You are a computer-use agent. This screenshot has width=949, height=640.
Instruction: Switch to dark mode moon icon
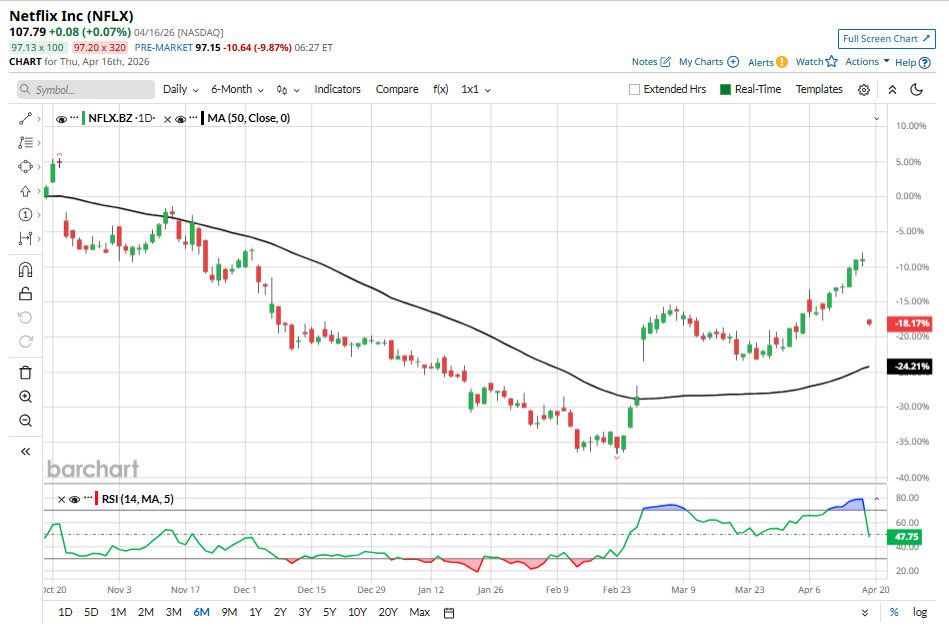917,90
